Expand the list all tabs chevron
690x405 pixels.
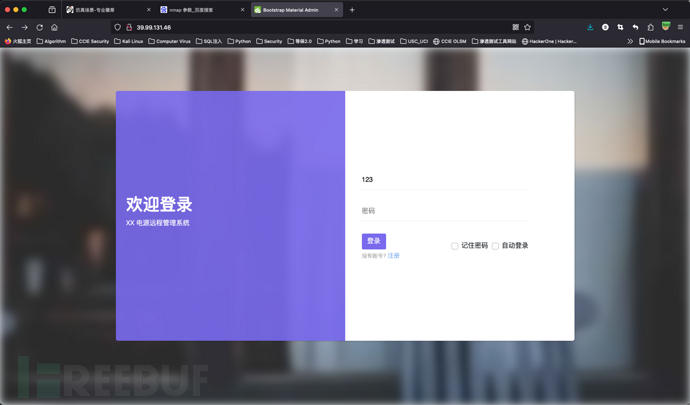pyautogui.click(x=665, y=10)
